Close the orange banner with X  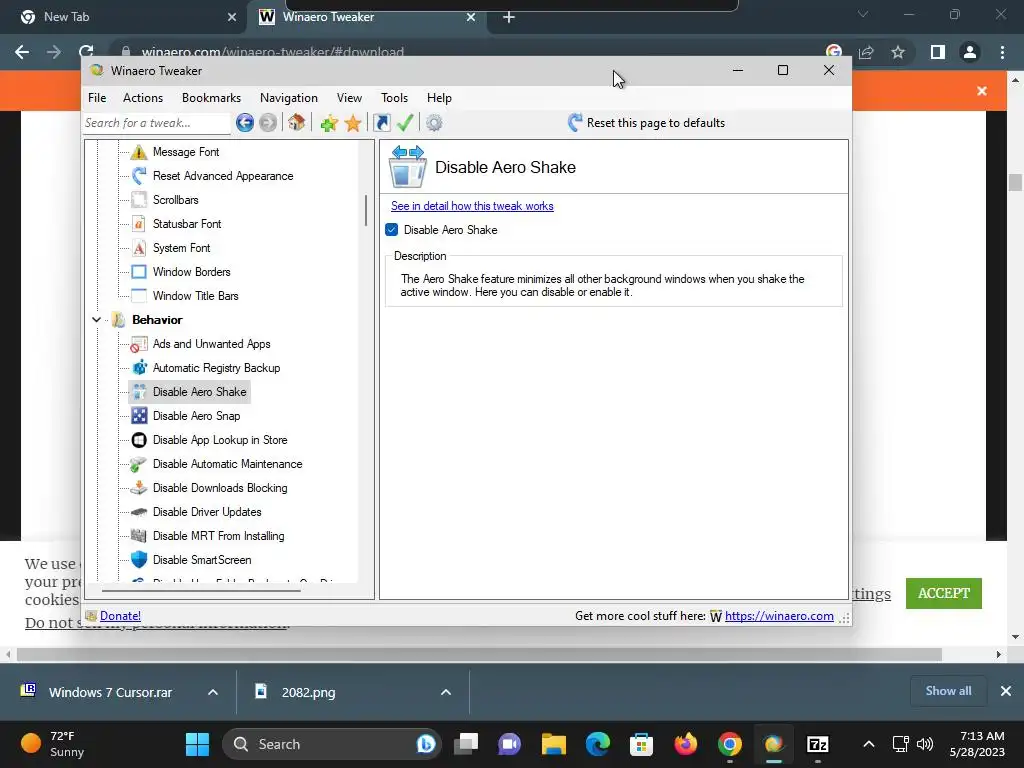pos(982,91)
